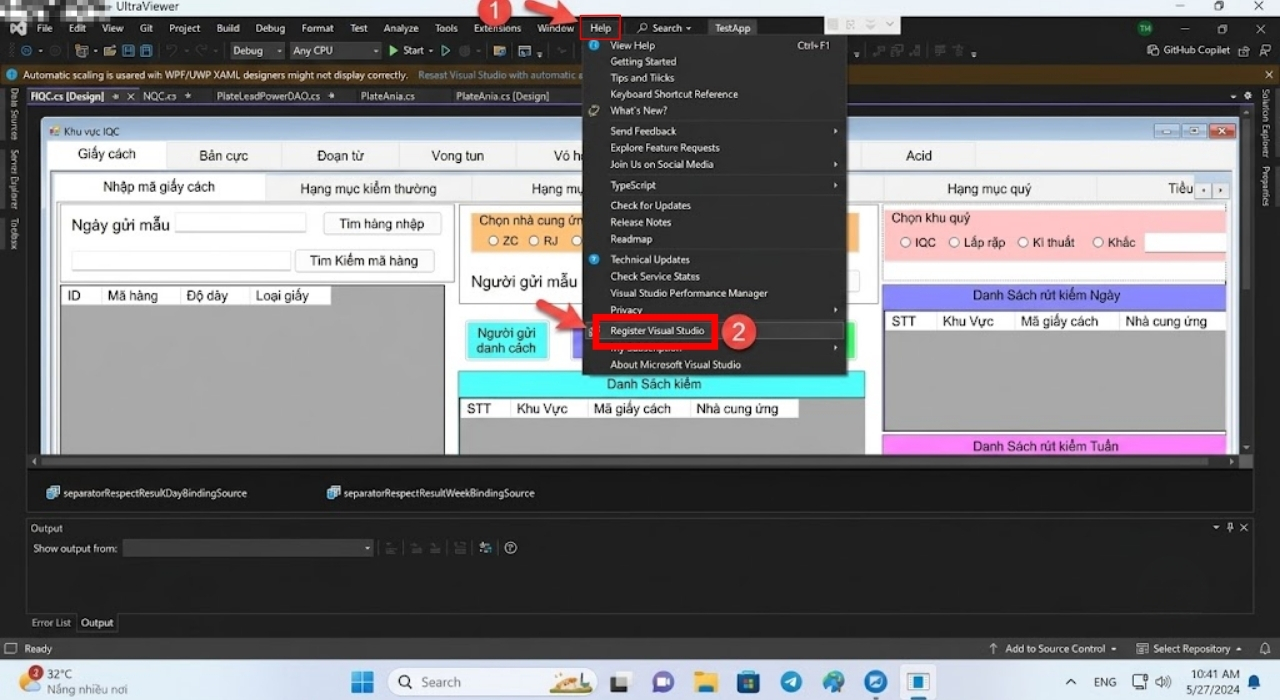Open Telegram from the taskbar
The image size is (1280, 700).
point(791,682)
